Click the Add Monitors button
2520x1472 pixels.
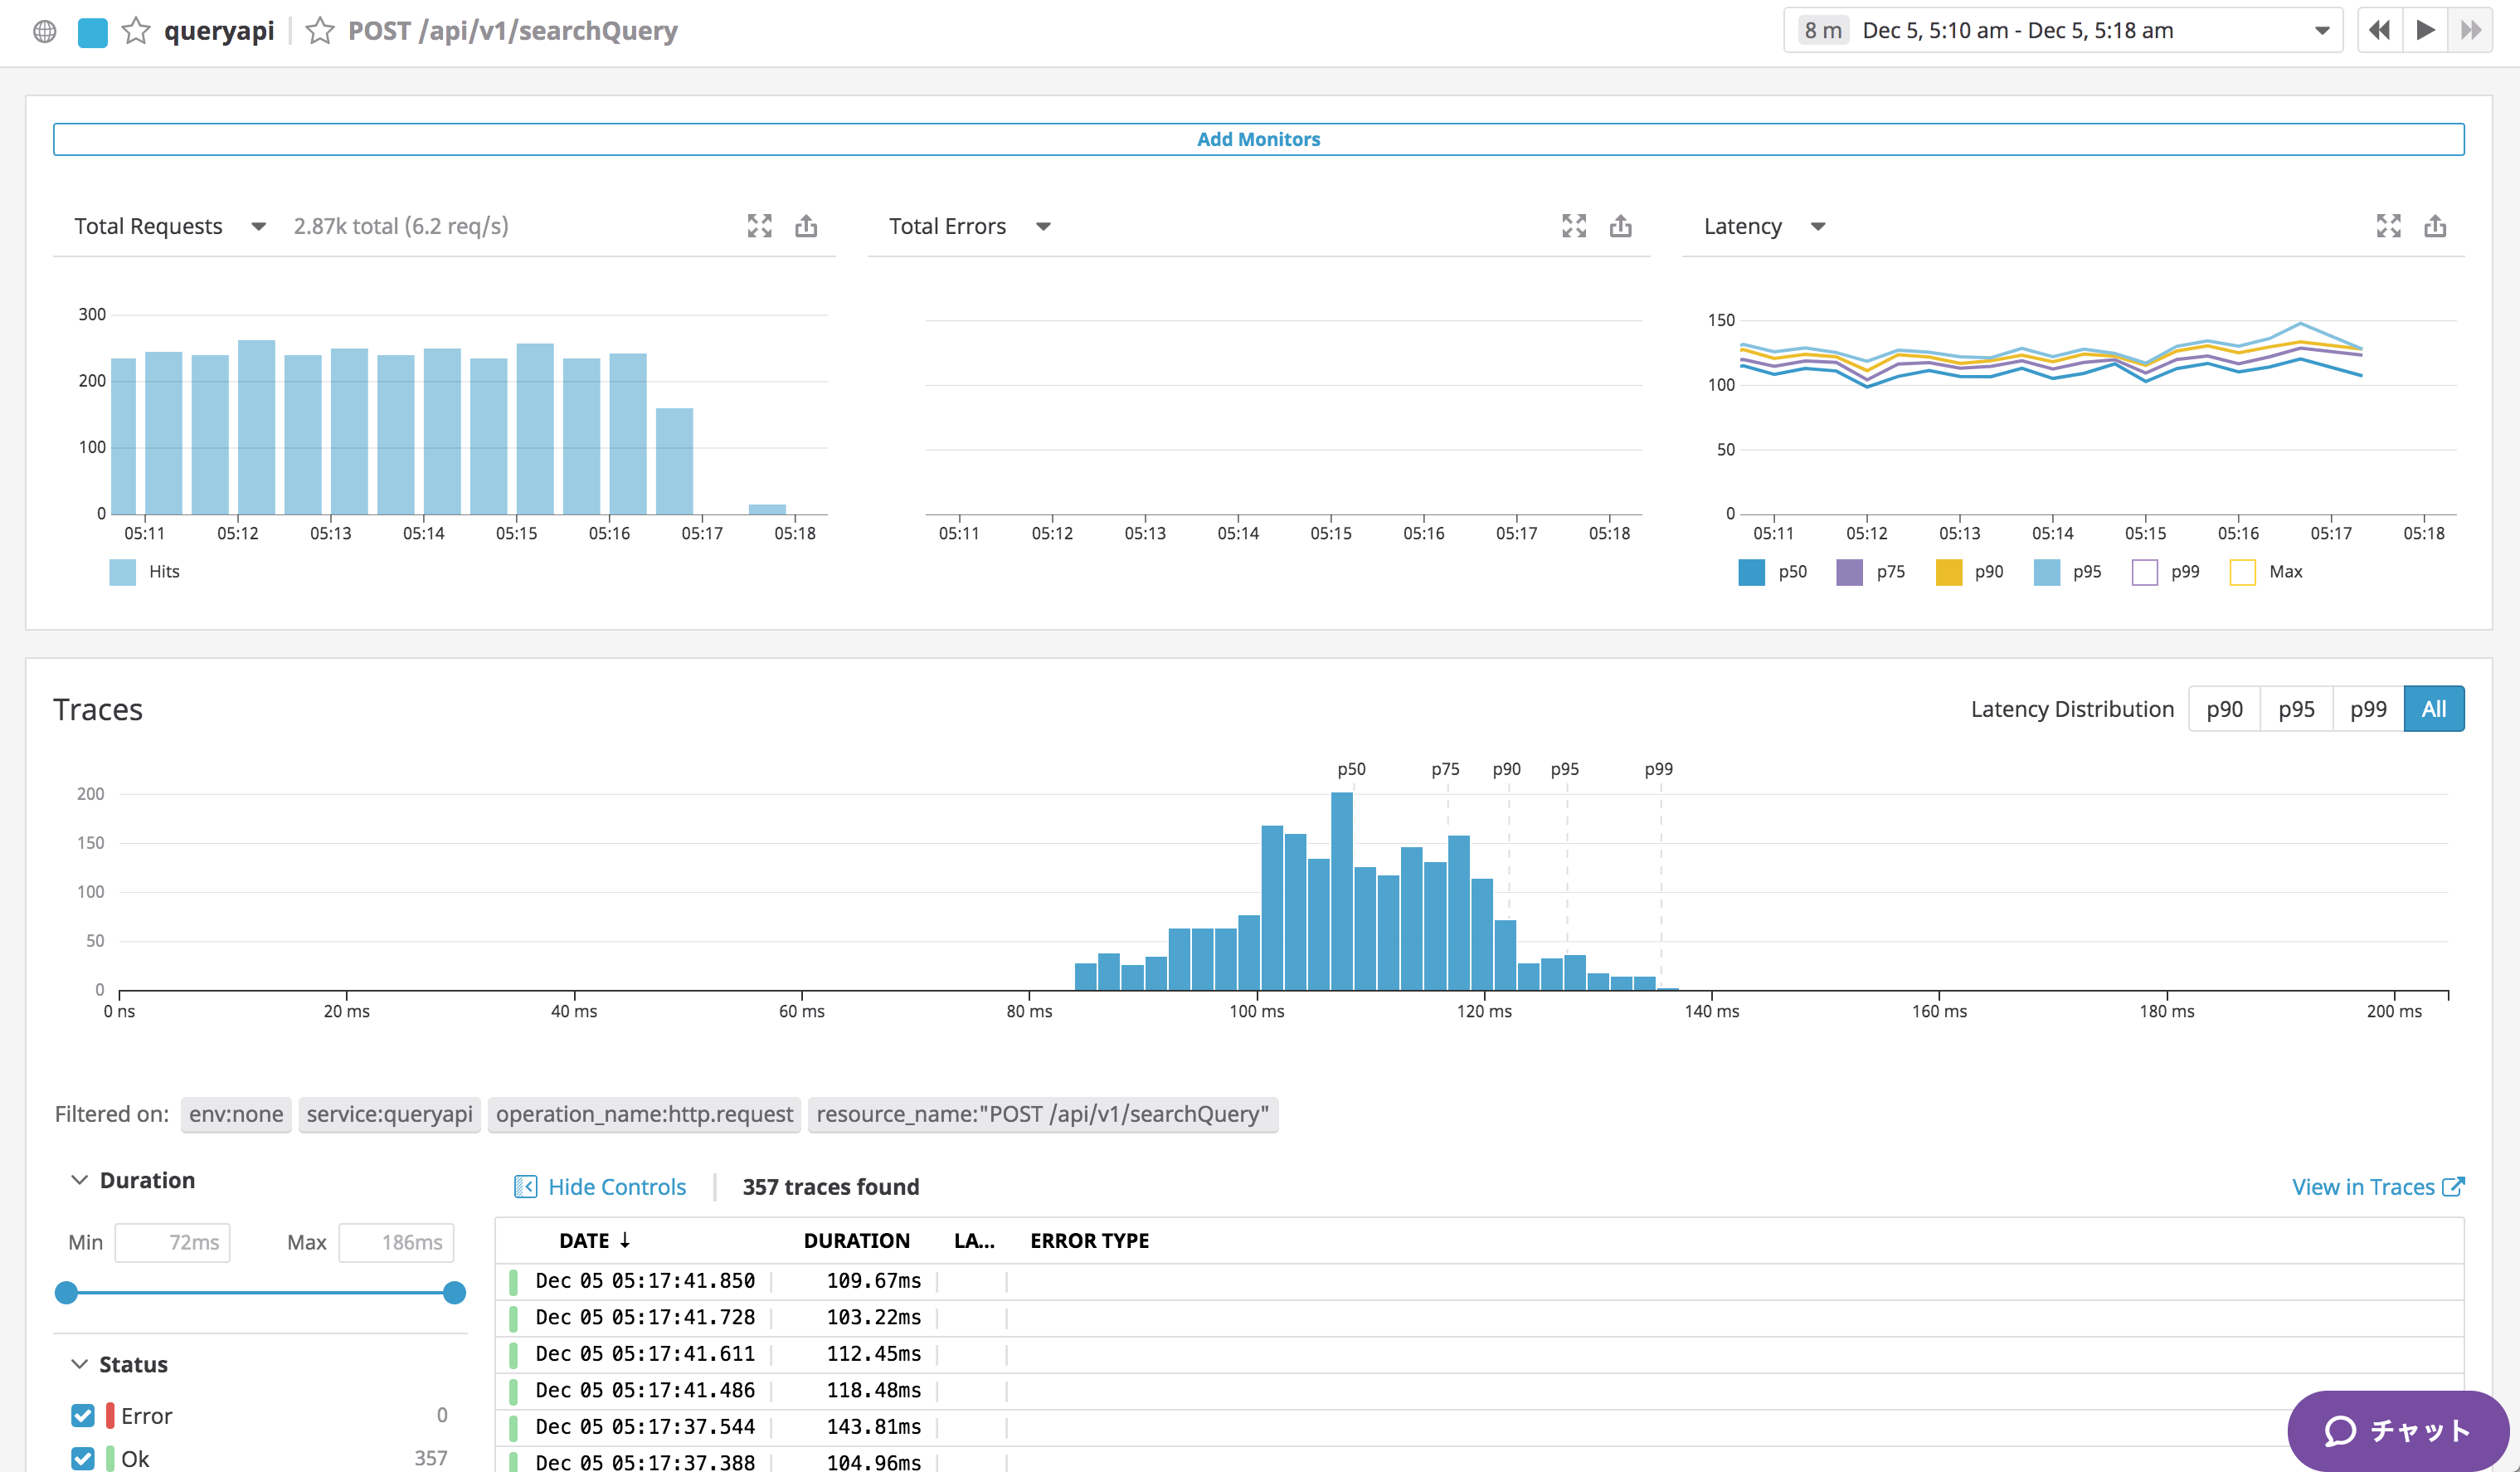click(x=1258, y=139)
